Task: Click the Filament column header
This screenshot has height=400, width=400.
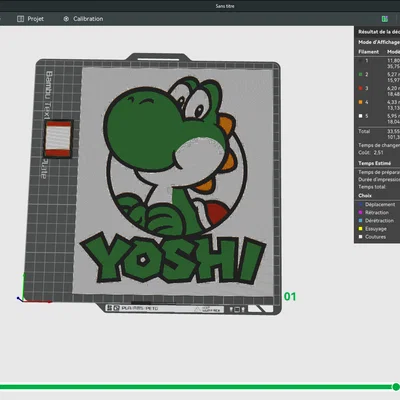Action: [368, 52]
